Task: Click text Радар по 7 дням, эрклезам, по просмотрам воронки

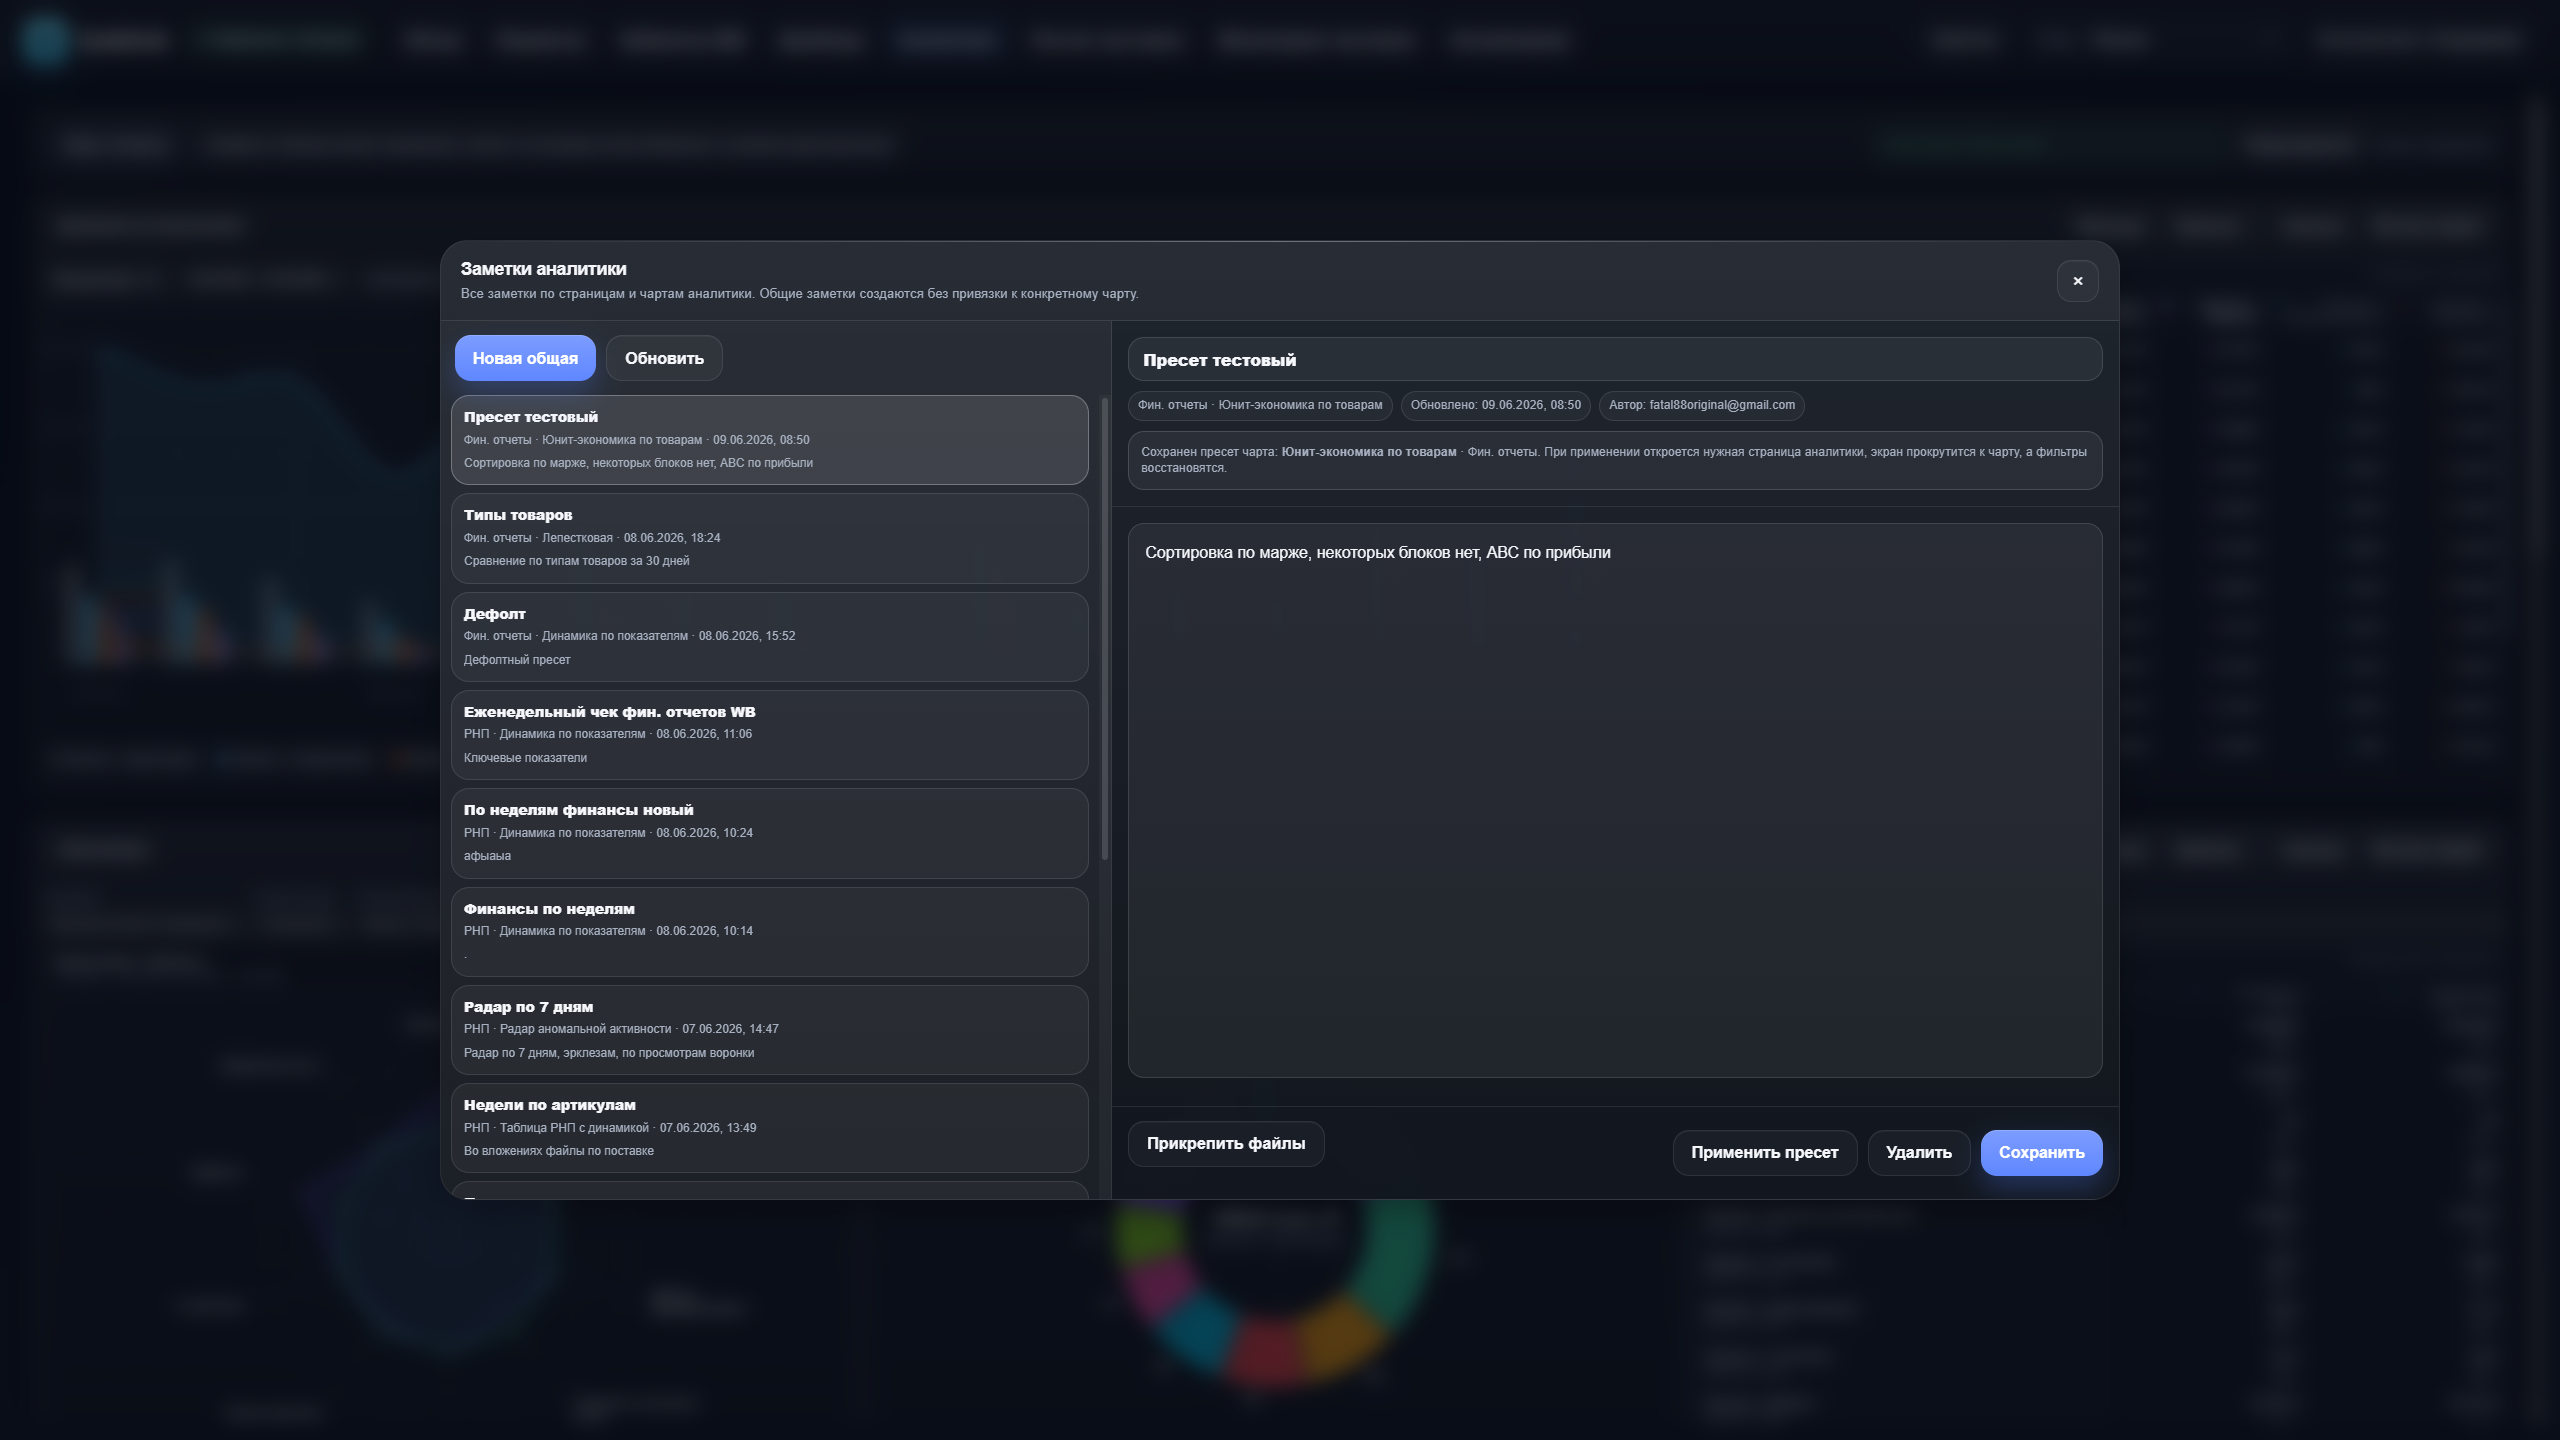Action: coord(609,1053)
